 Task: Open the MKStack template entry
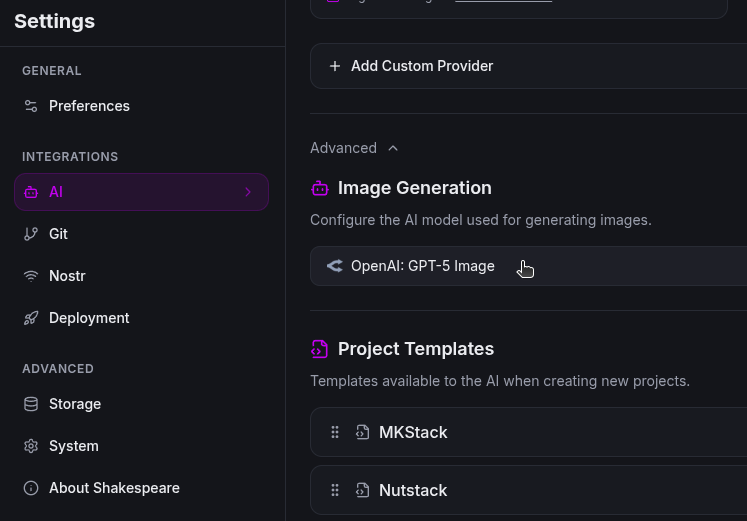[413, 432]
